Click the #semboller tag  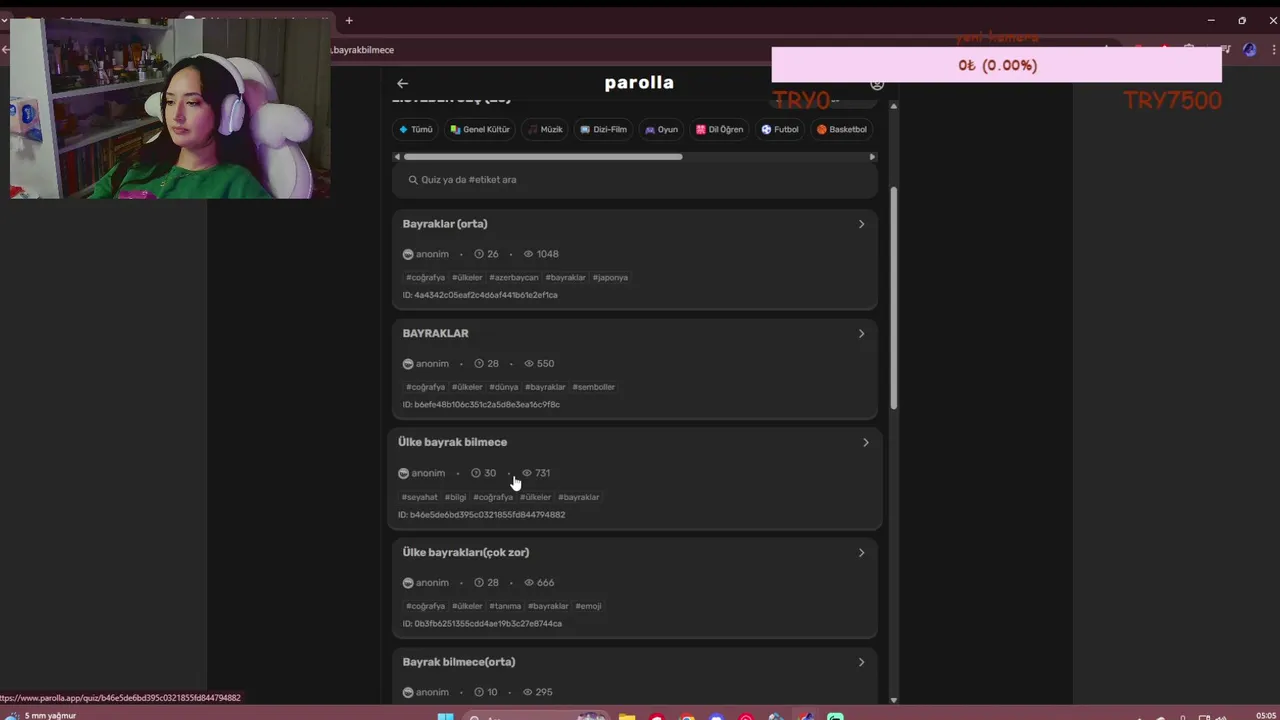pos(594,387)
